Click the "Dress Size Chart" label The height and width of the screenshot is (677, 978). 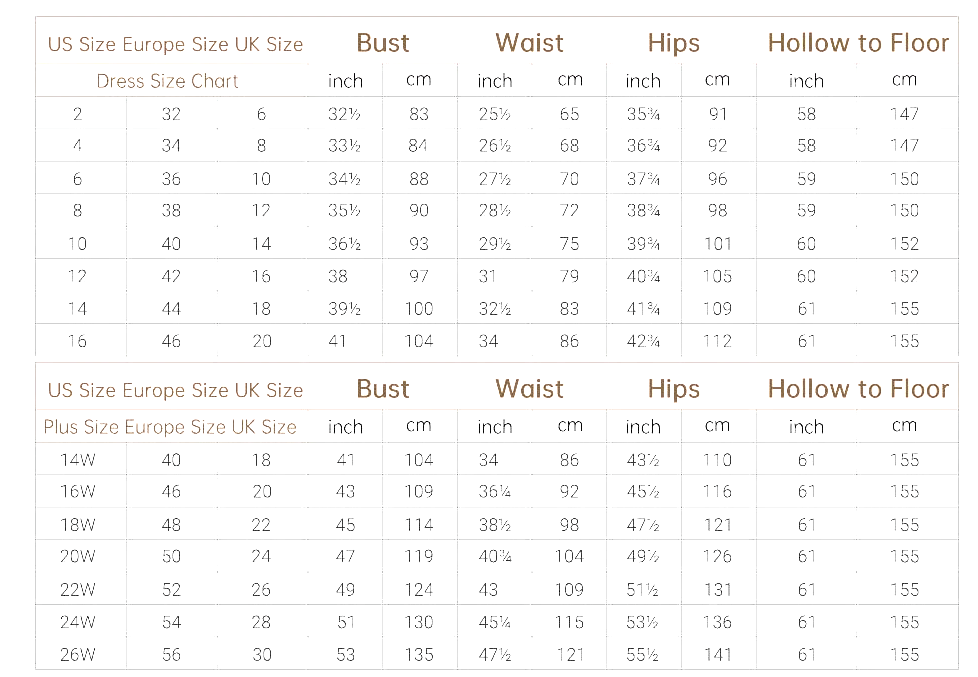167,81
